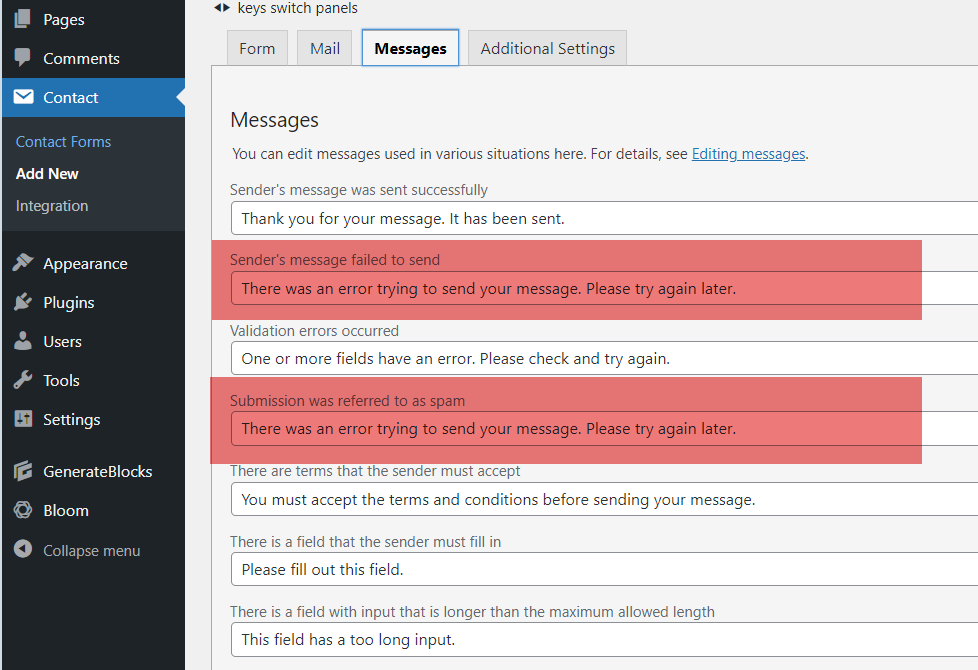
Task: Click the Plugins plug icon
Action: [22, 302]
